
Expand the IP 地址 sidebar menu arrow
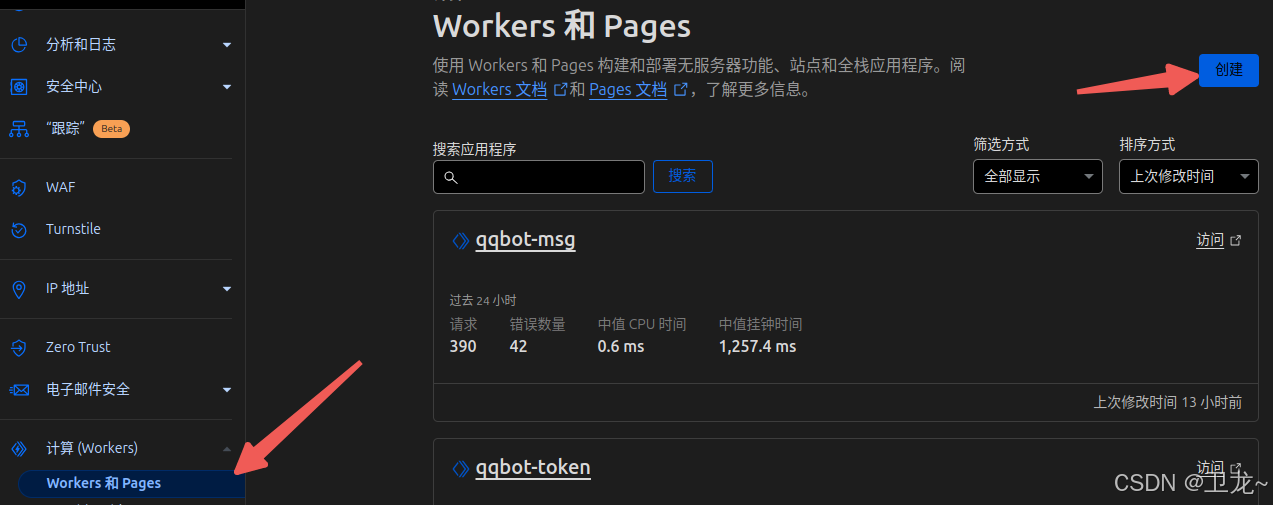227,289
